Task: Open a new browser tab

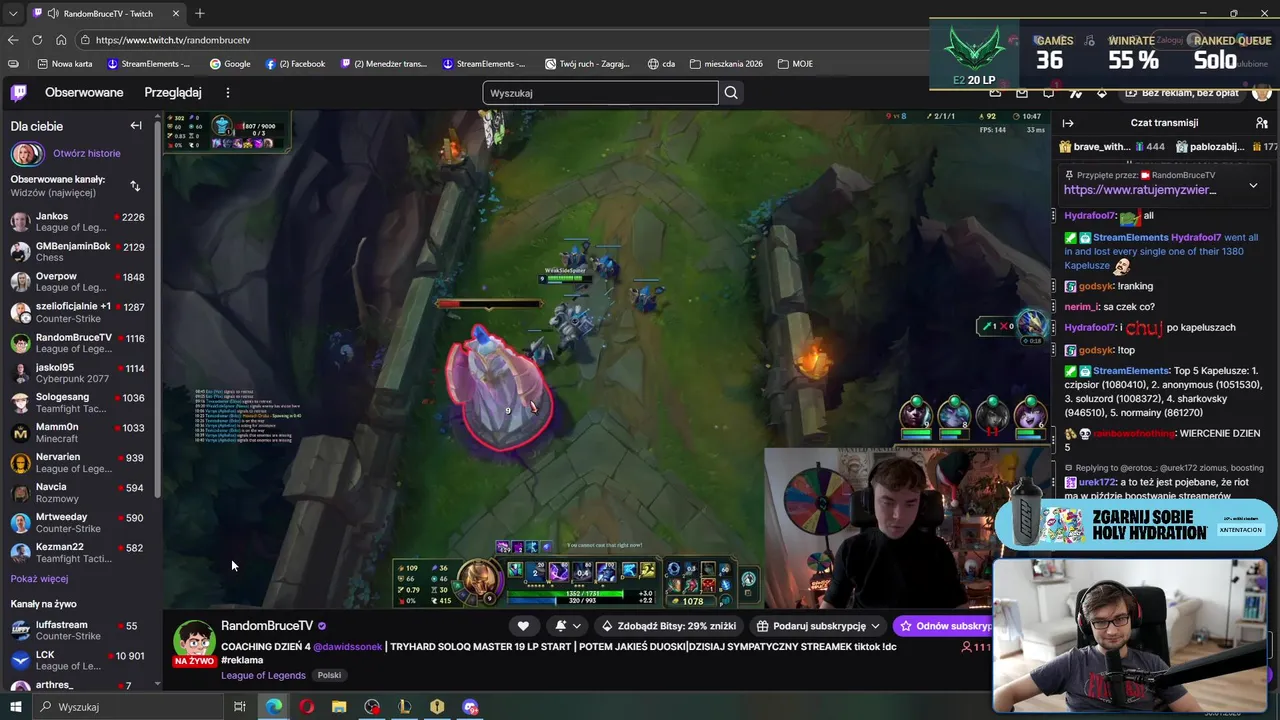Action: pos(200,13)
